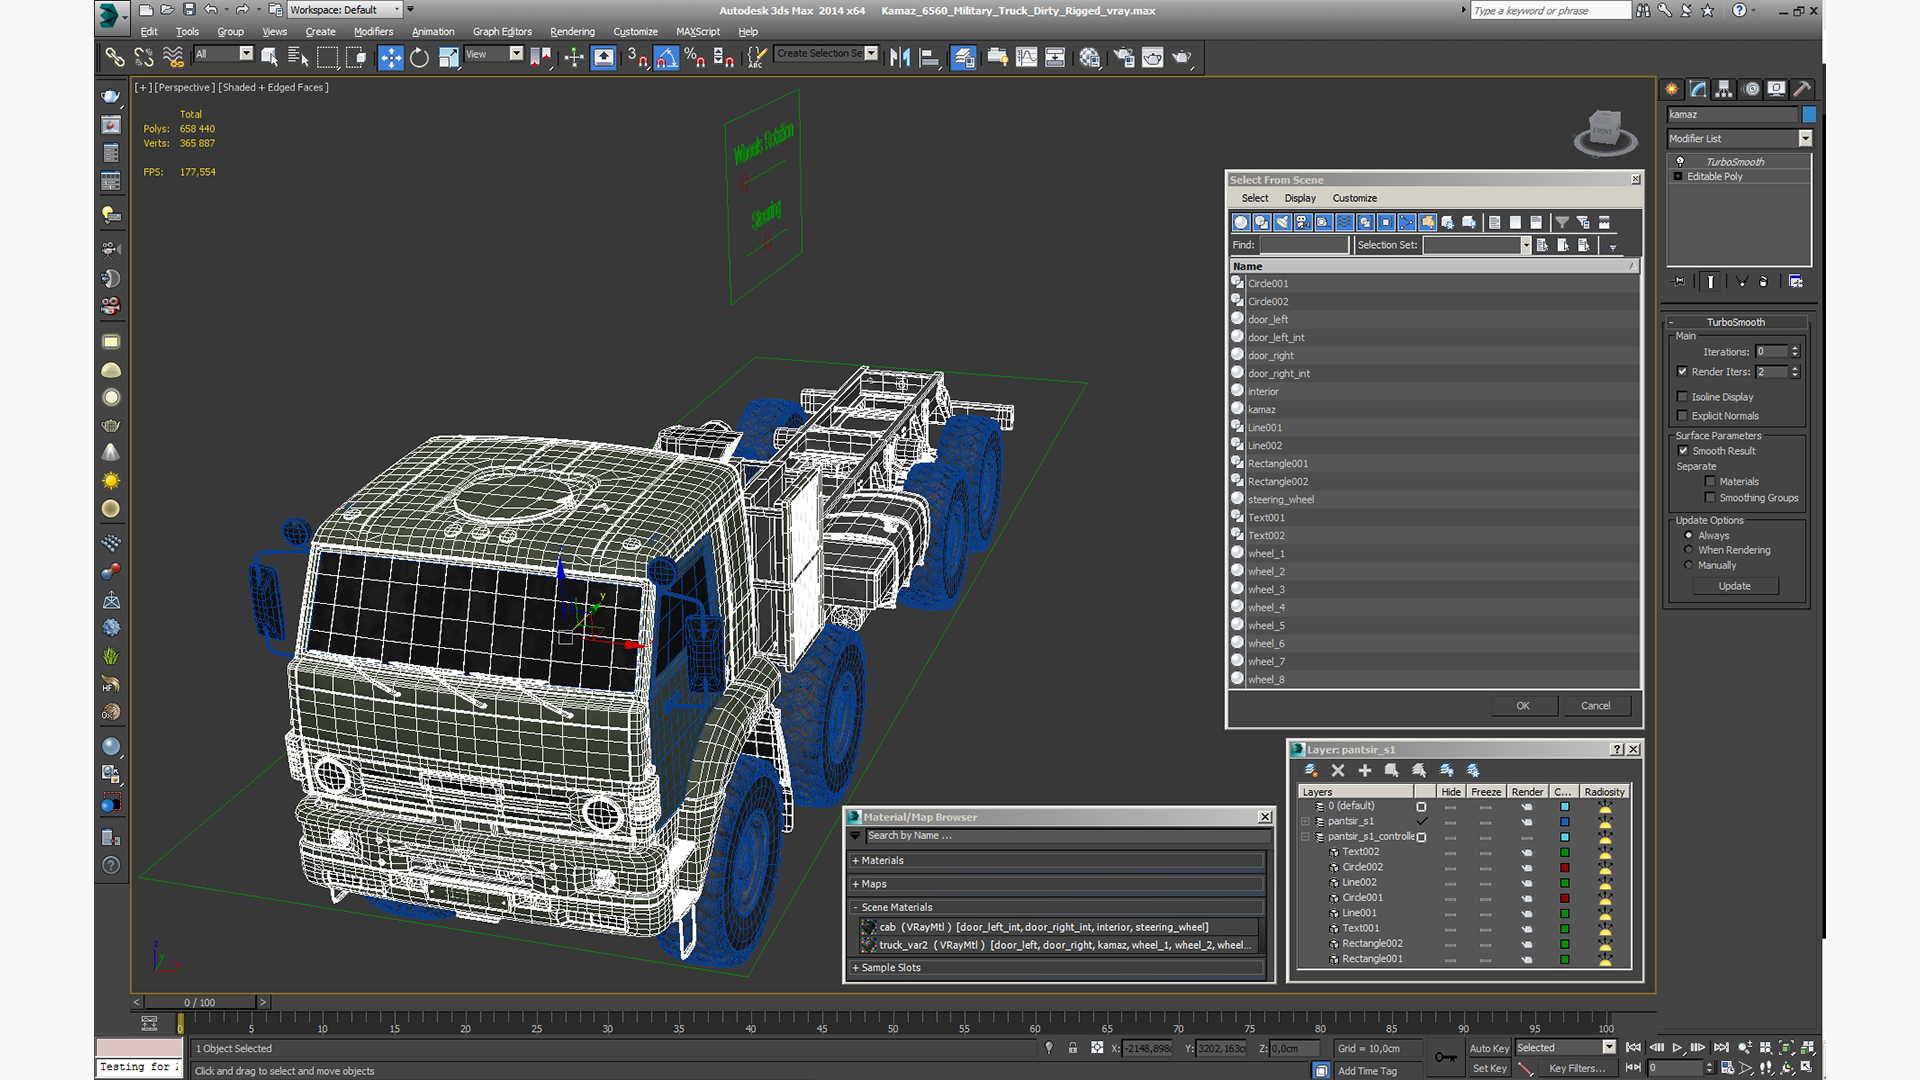Click the lock selection icon in status bar

click(x=1072, y=1048)
